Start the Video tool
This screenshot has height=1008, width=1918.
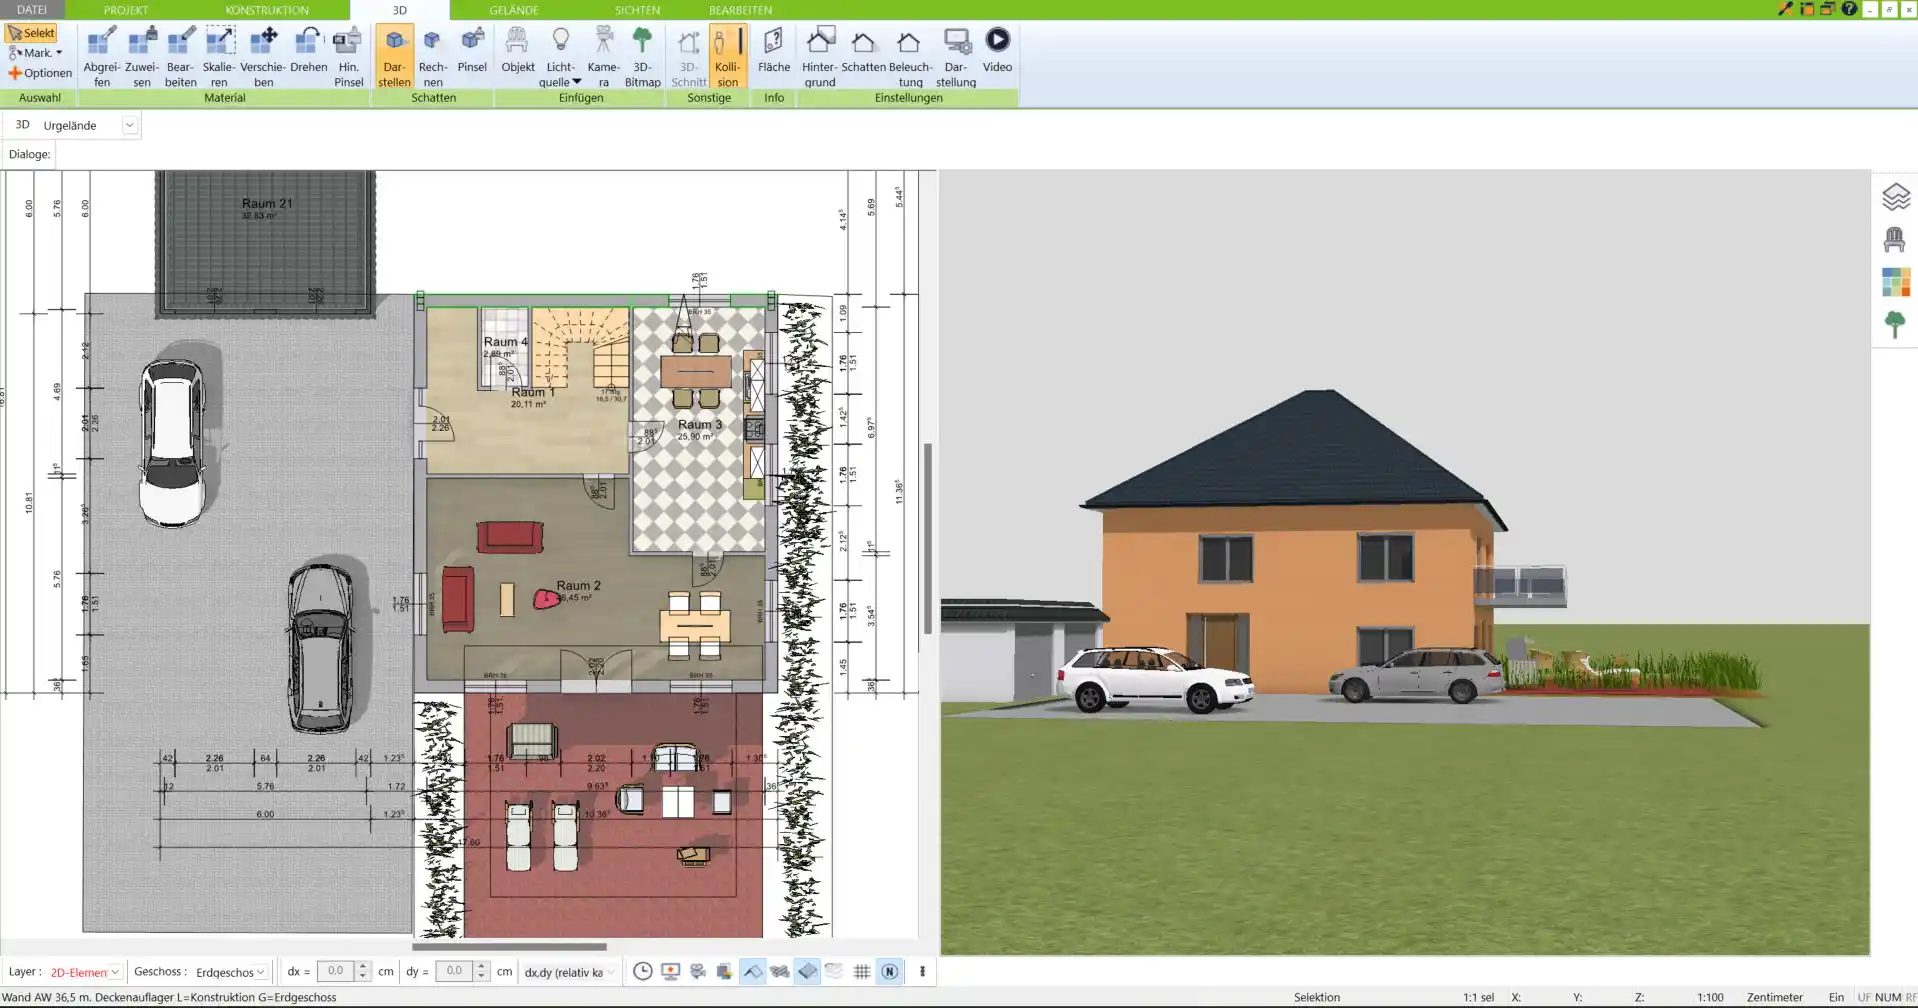[997, 52]
